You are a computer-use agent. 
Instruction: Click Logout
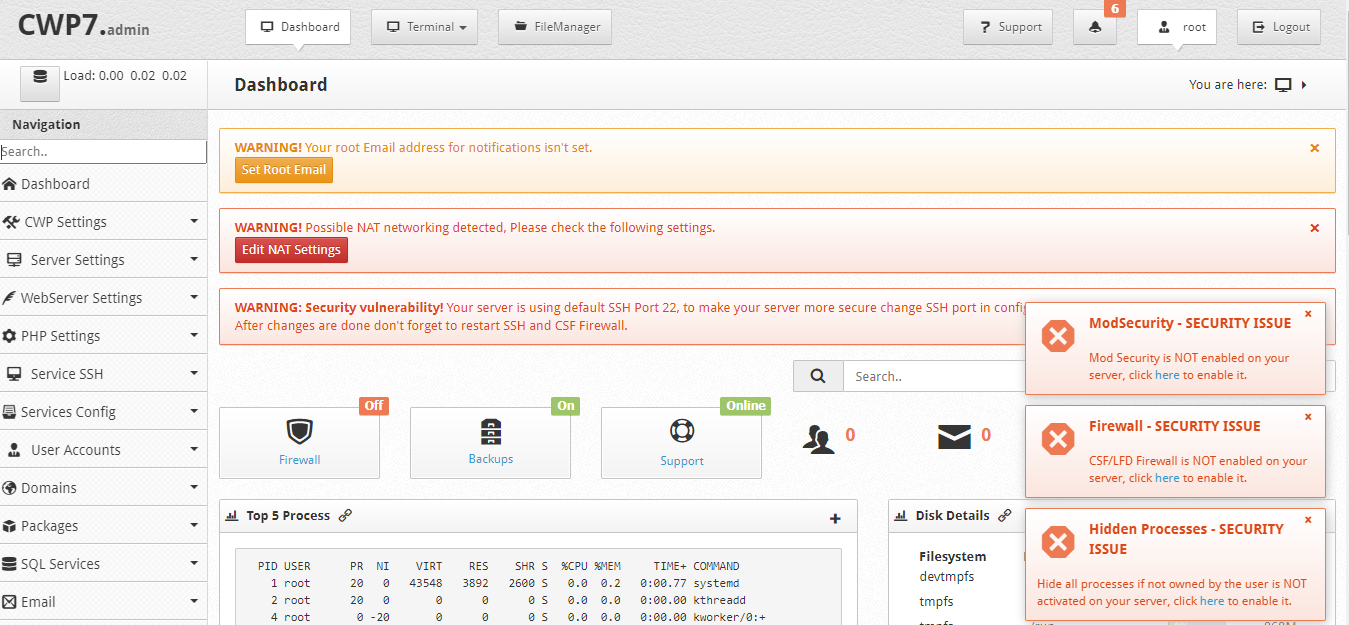[1279, 27]
